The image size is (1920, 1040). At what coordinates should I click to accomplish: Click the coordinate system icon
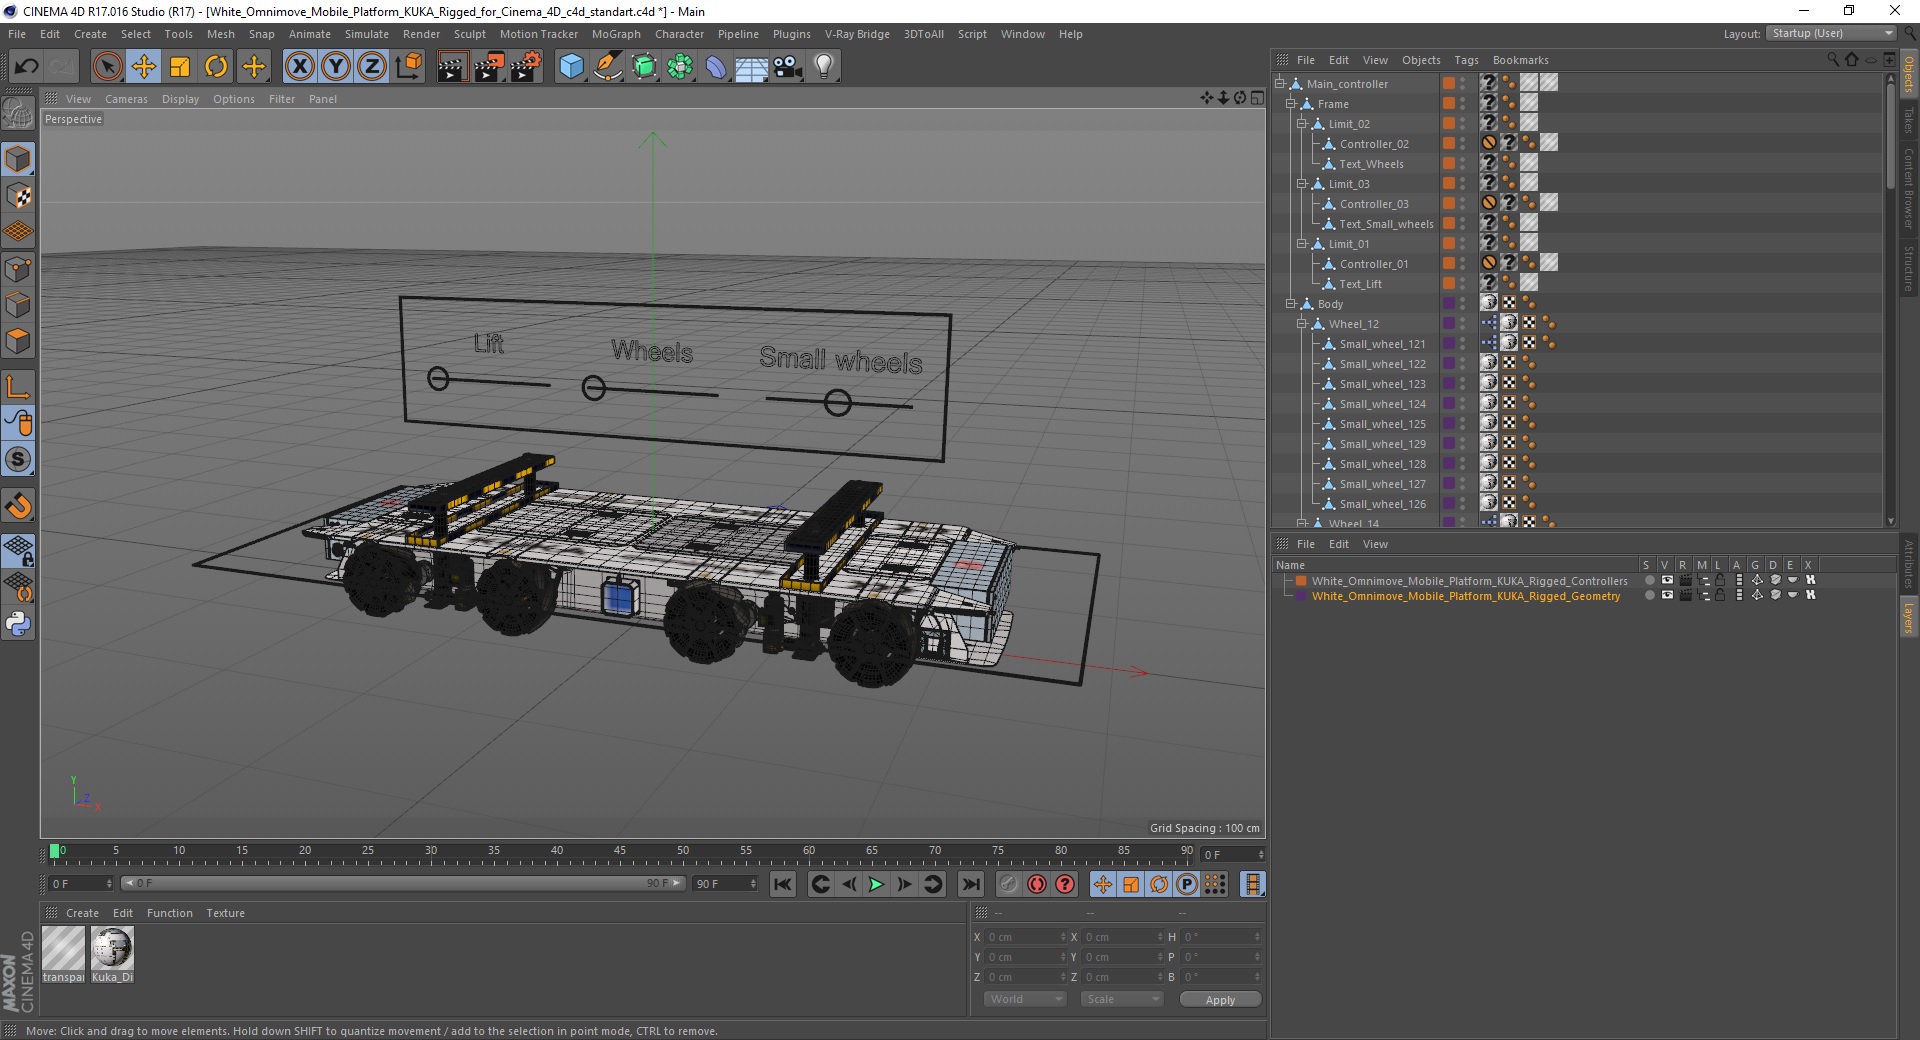point(408,67)
